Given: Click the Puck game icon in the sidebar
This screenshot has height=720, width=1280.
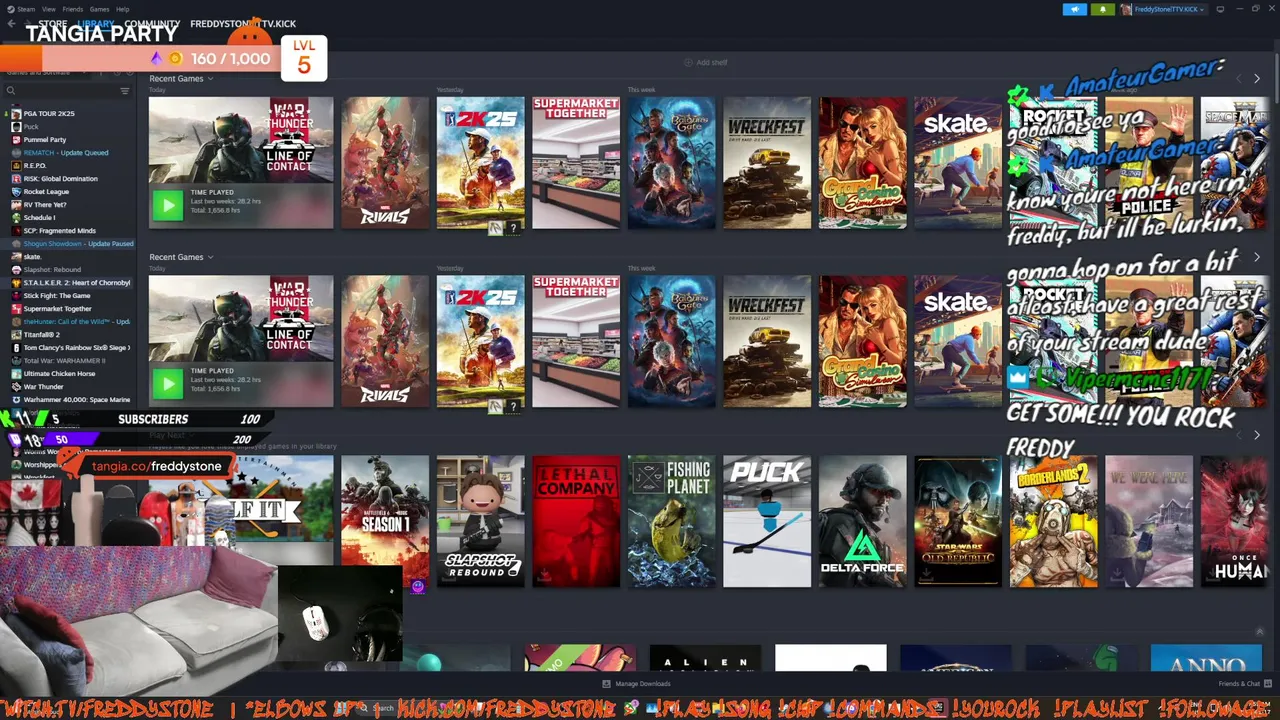Looking at the screenshot, I should click(16, 127).
